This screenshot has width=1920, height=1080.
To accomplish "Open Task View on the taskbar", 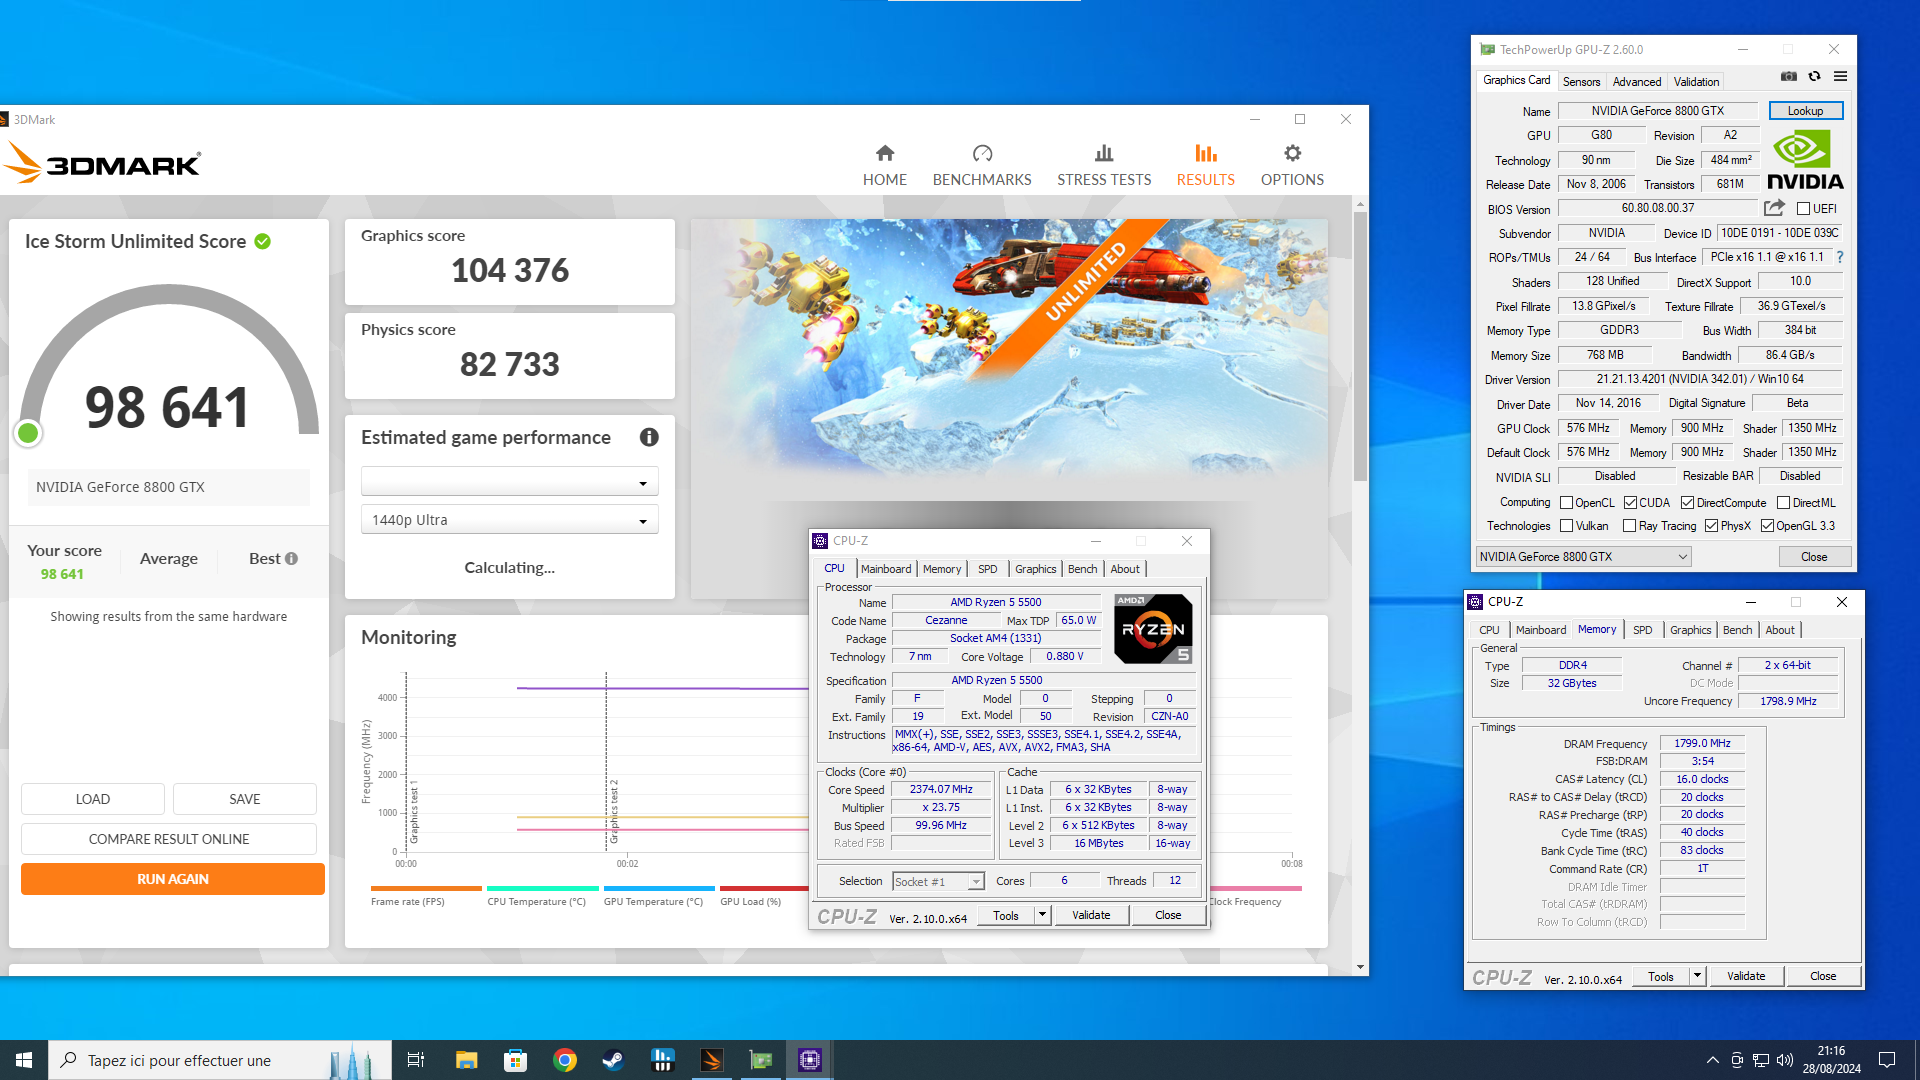I will pyautogui.click(x=416, y=1060).
